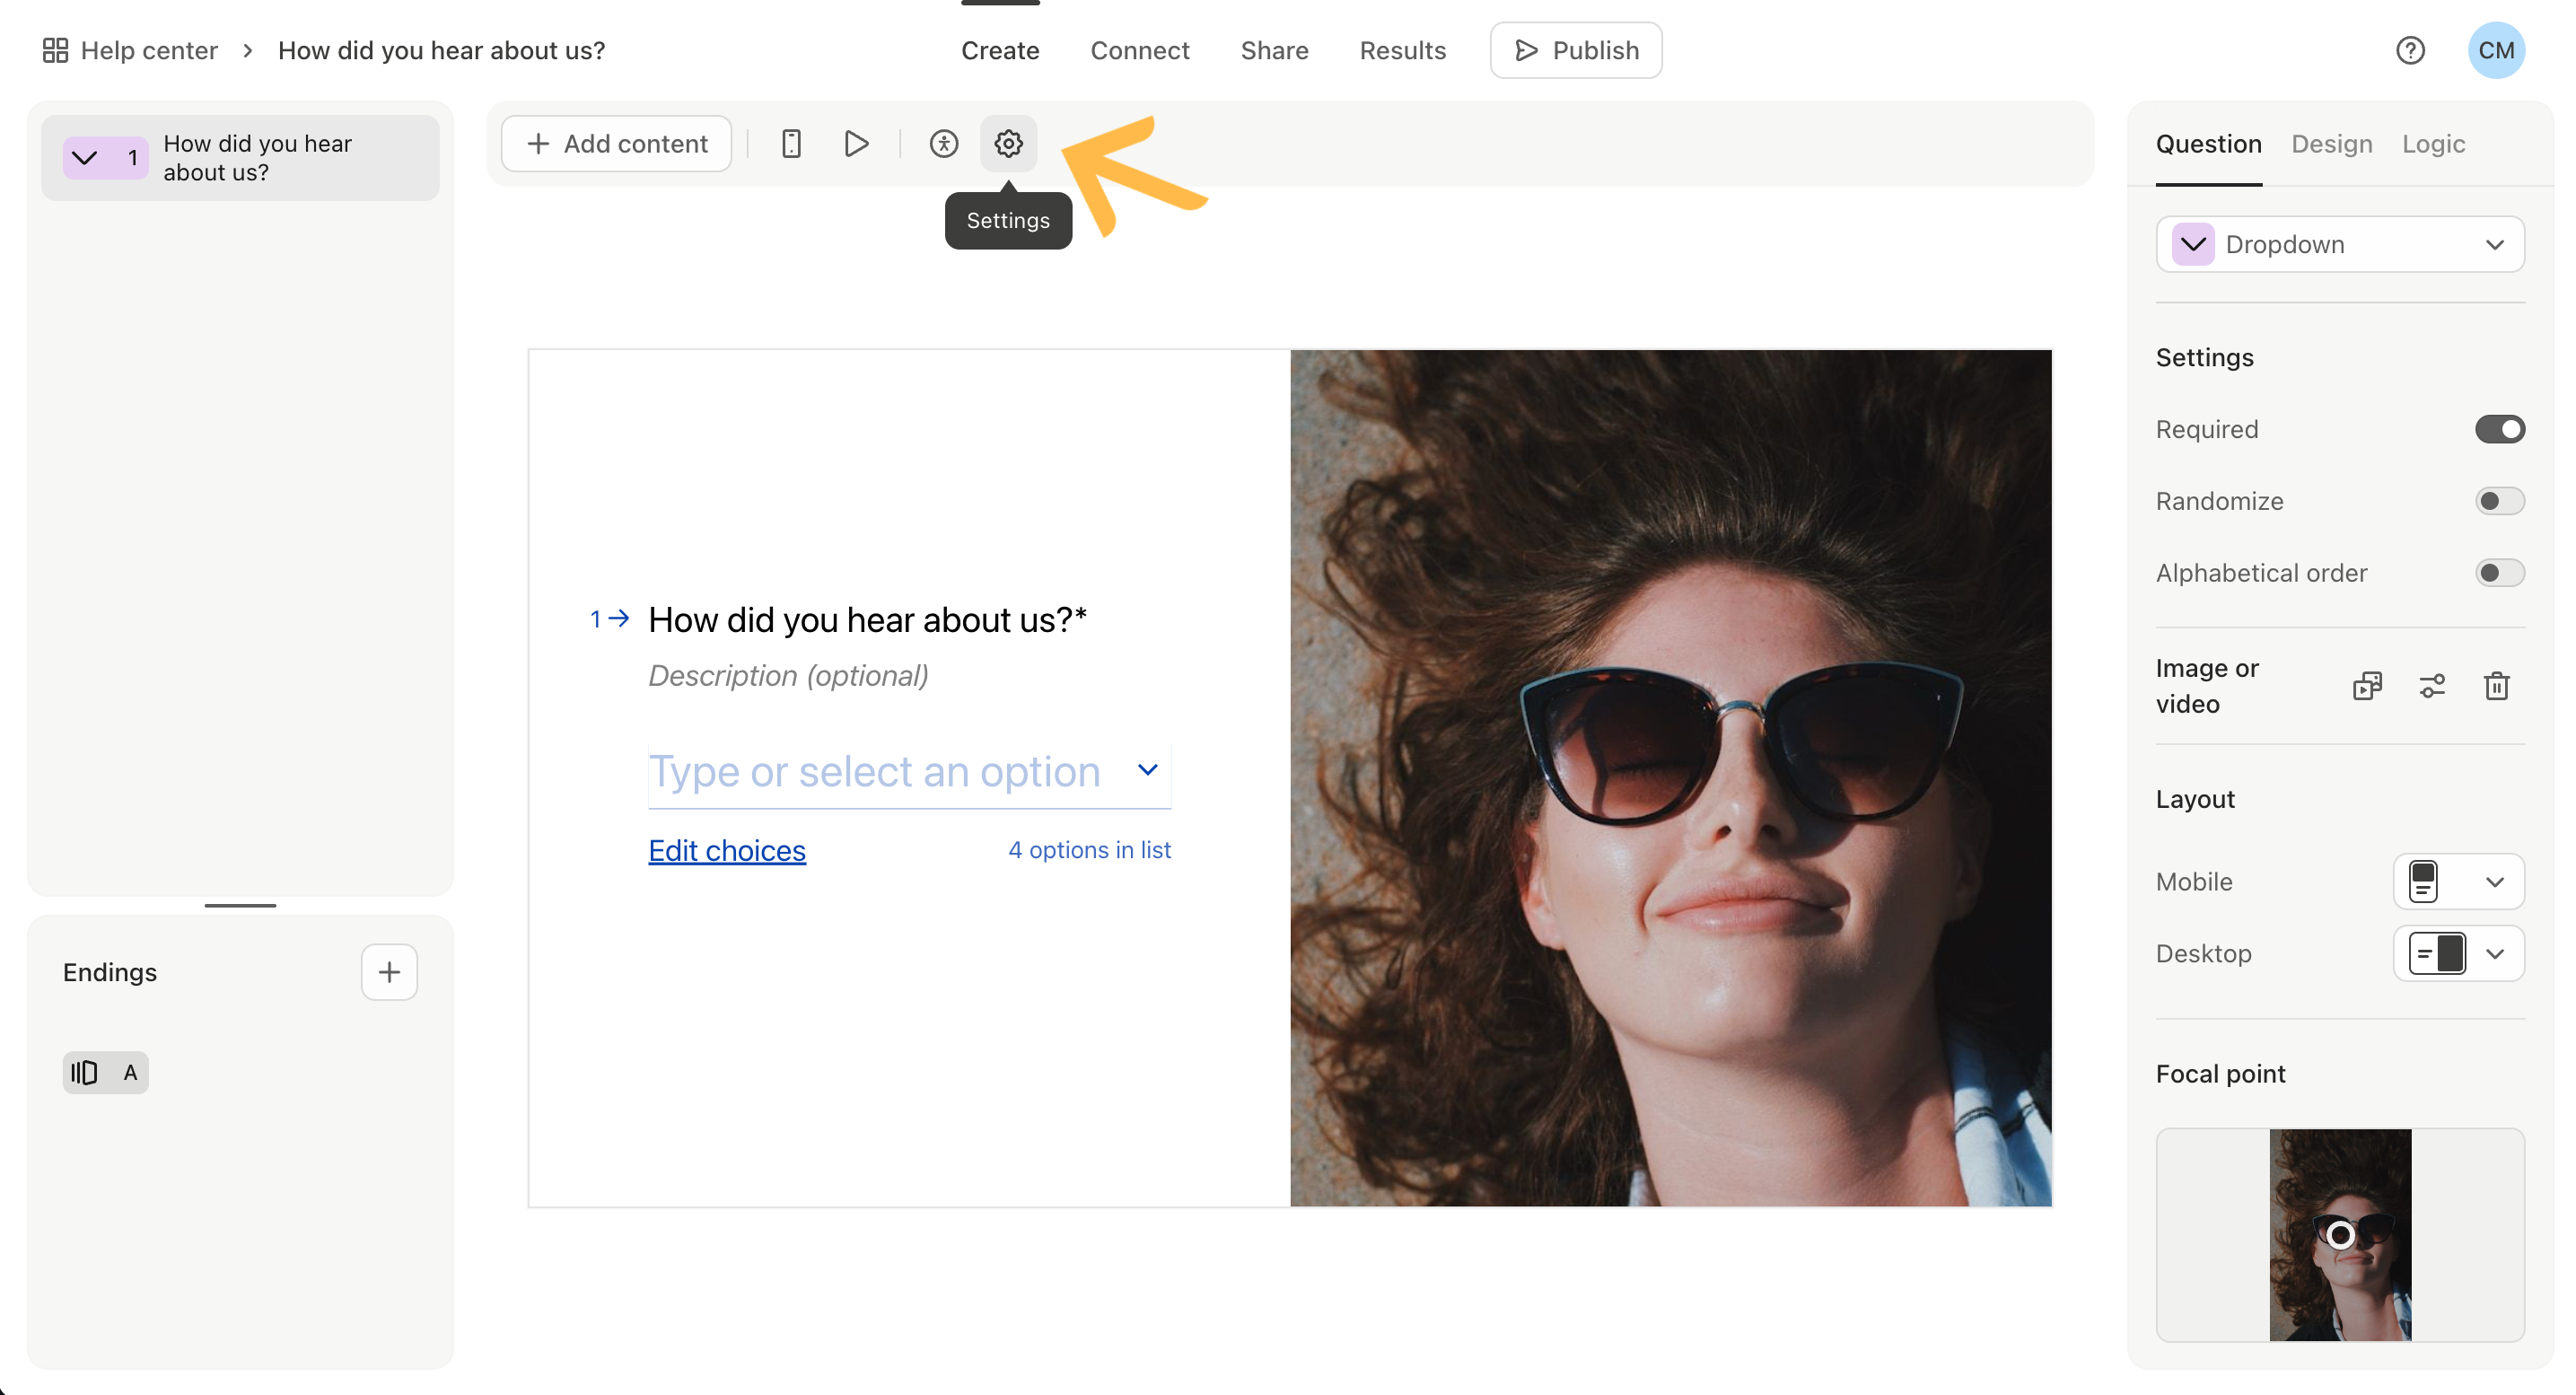
Task: Click '4 options in list' text
Action: (x=1089, y=850)
